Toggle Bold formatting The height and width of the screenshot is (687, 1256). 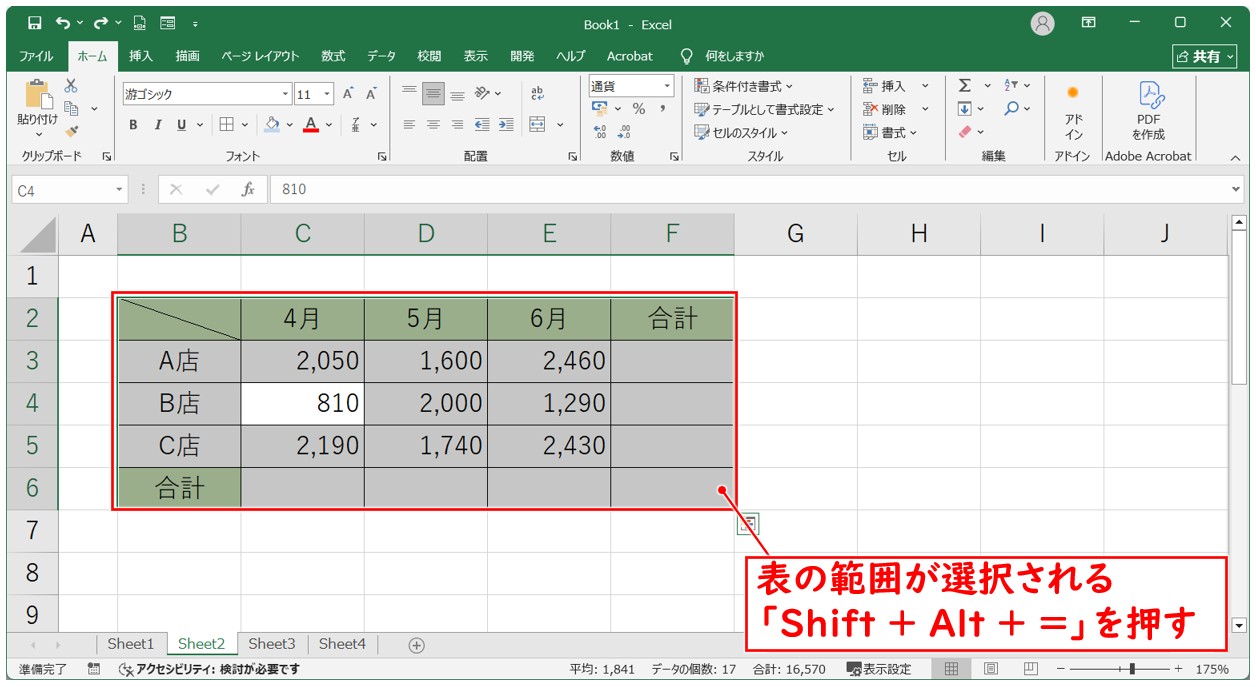click(x=133, y=125)
